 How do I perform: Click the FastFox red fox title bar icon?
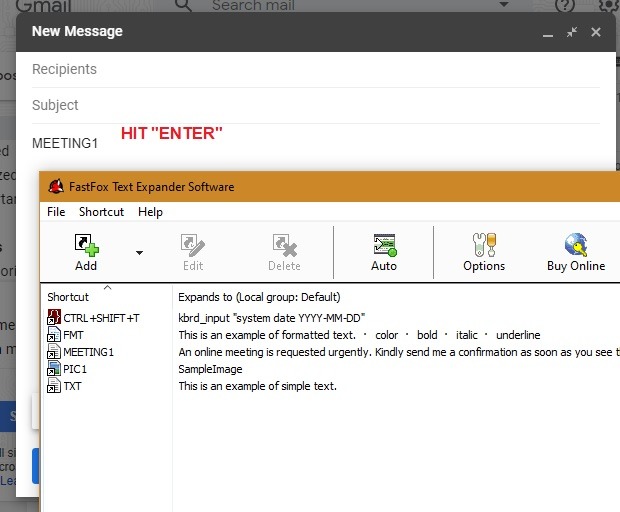point(56,186)
